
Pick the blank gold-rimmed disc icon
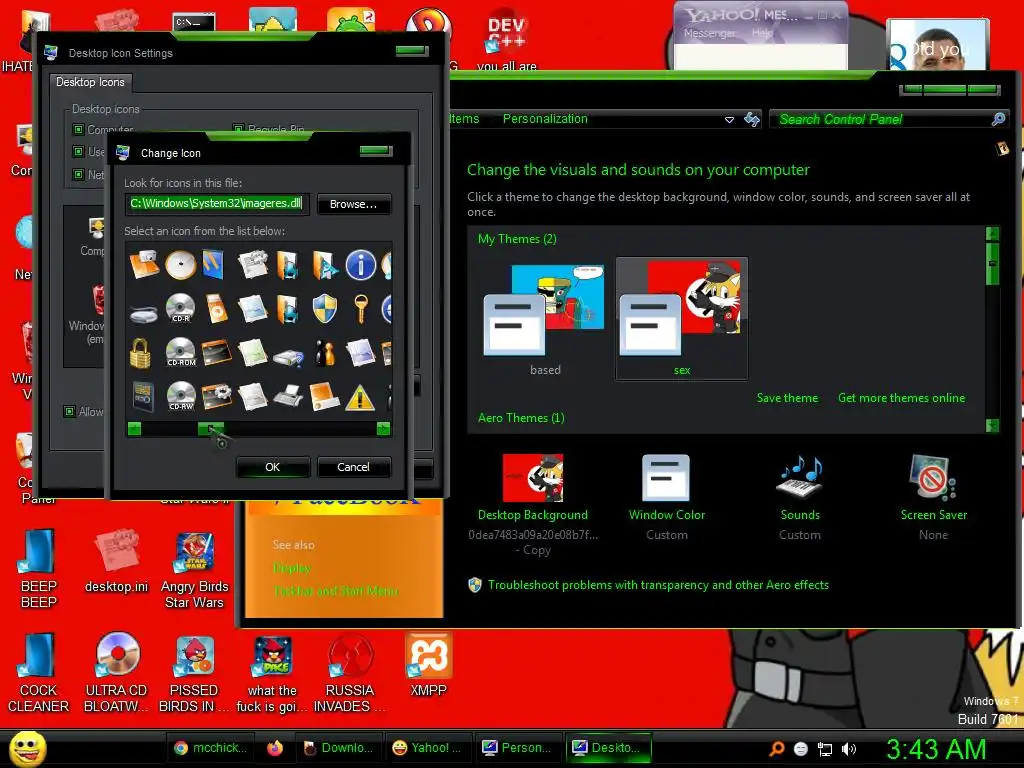[180, 265]
